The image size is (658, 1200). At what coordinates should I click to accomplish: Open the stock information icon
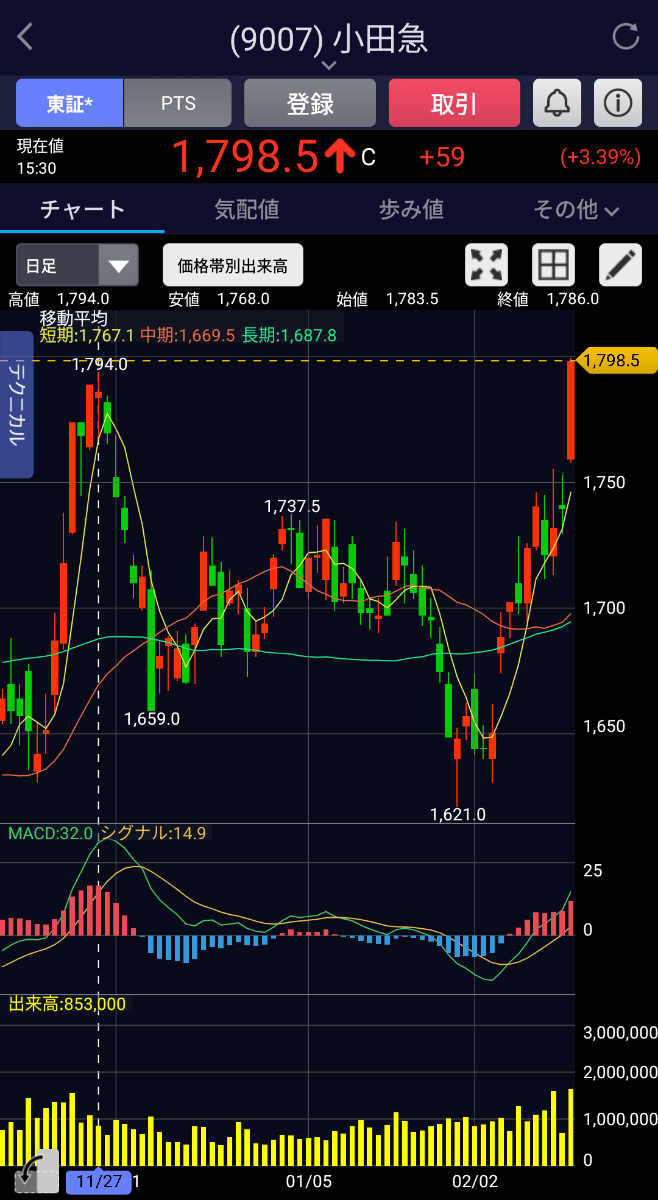[618, 103]
